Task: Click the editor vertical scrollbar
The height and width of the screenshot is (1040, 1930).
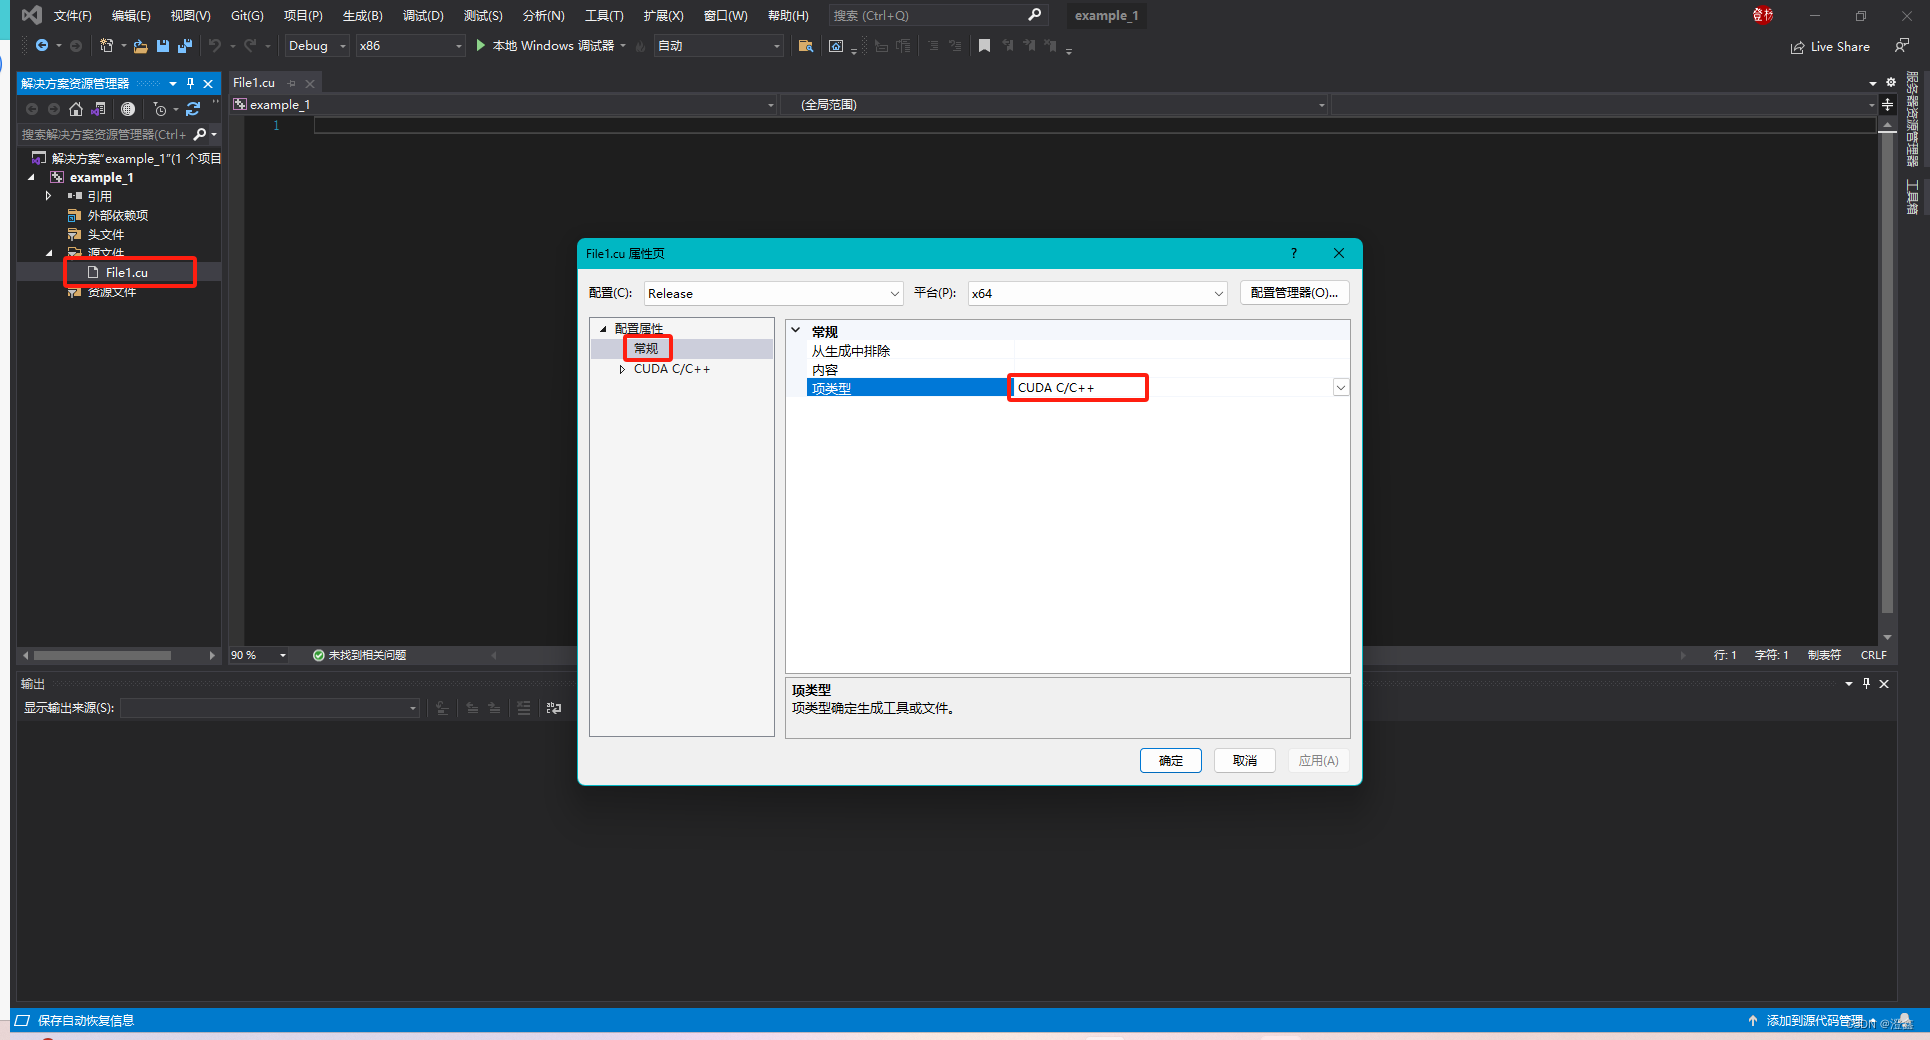Action: pos(1887,372)
